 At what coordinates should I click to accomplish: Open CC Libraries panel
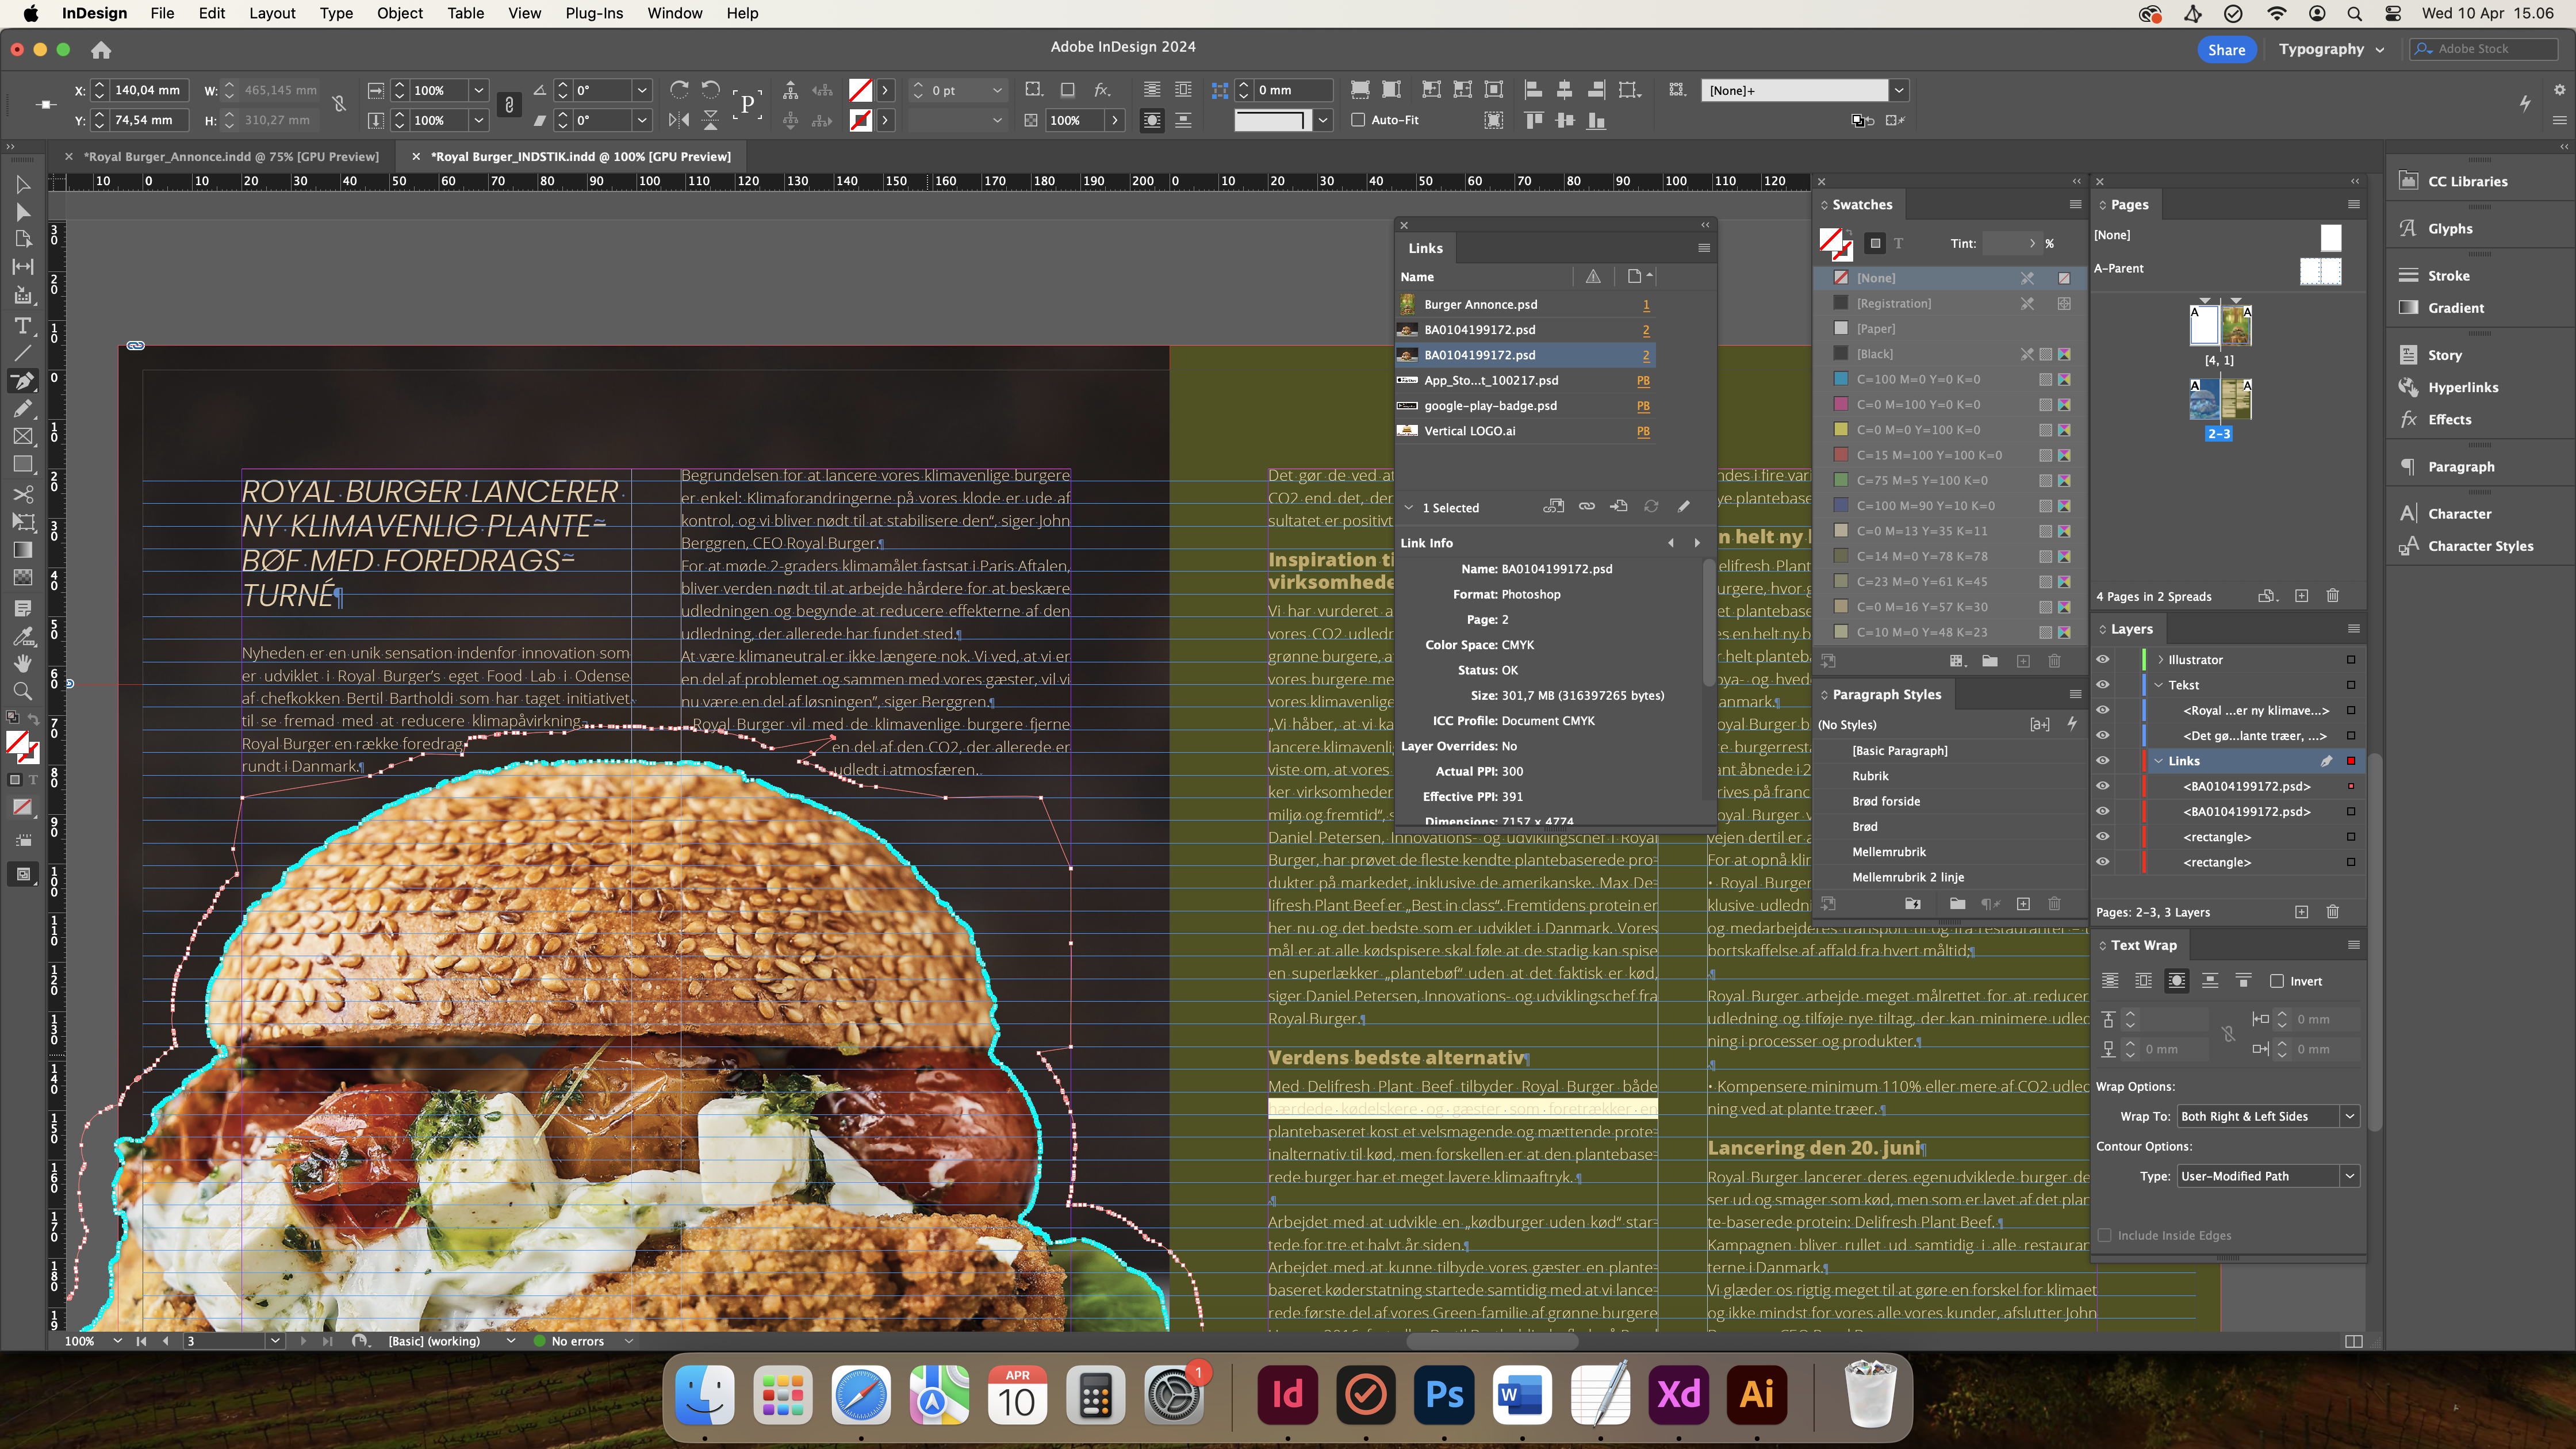coord(2467,181)
